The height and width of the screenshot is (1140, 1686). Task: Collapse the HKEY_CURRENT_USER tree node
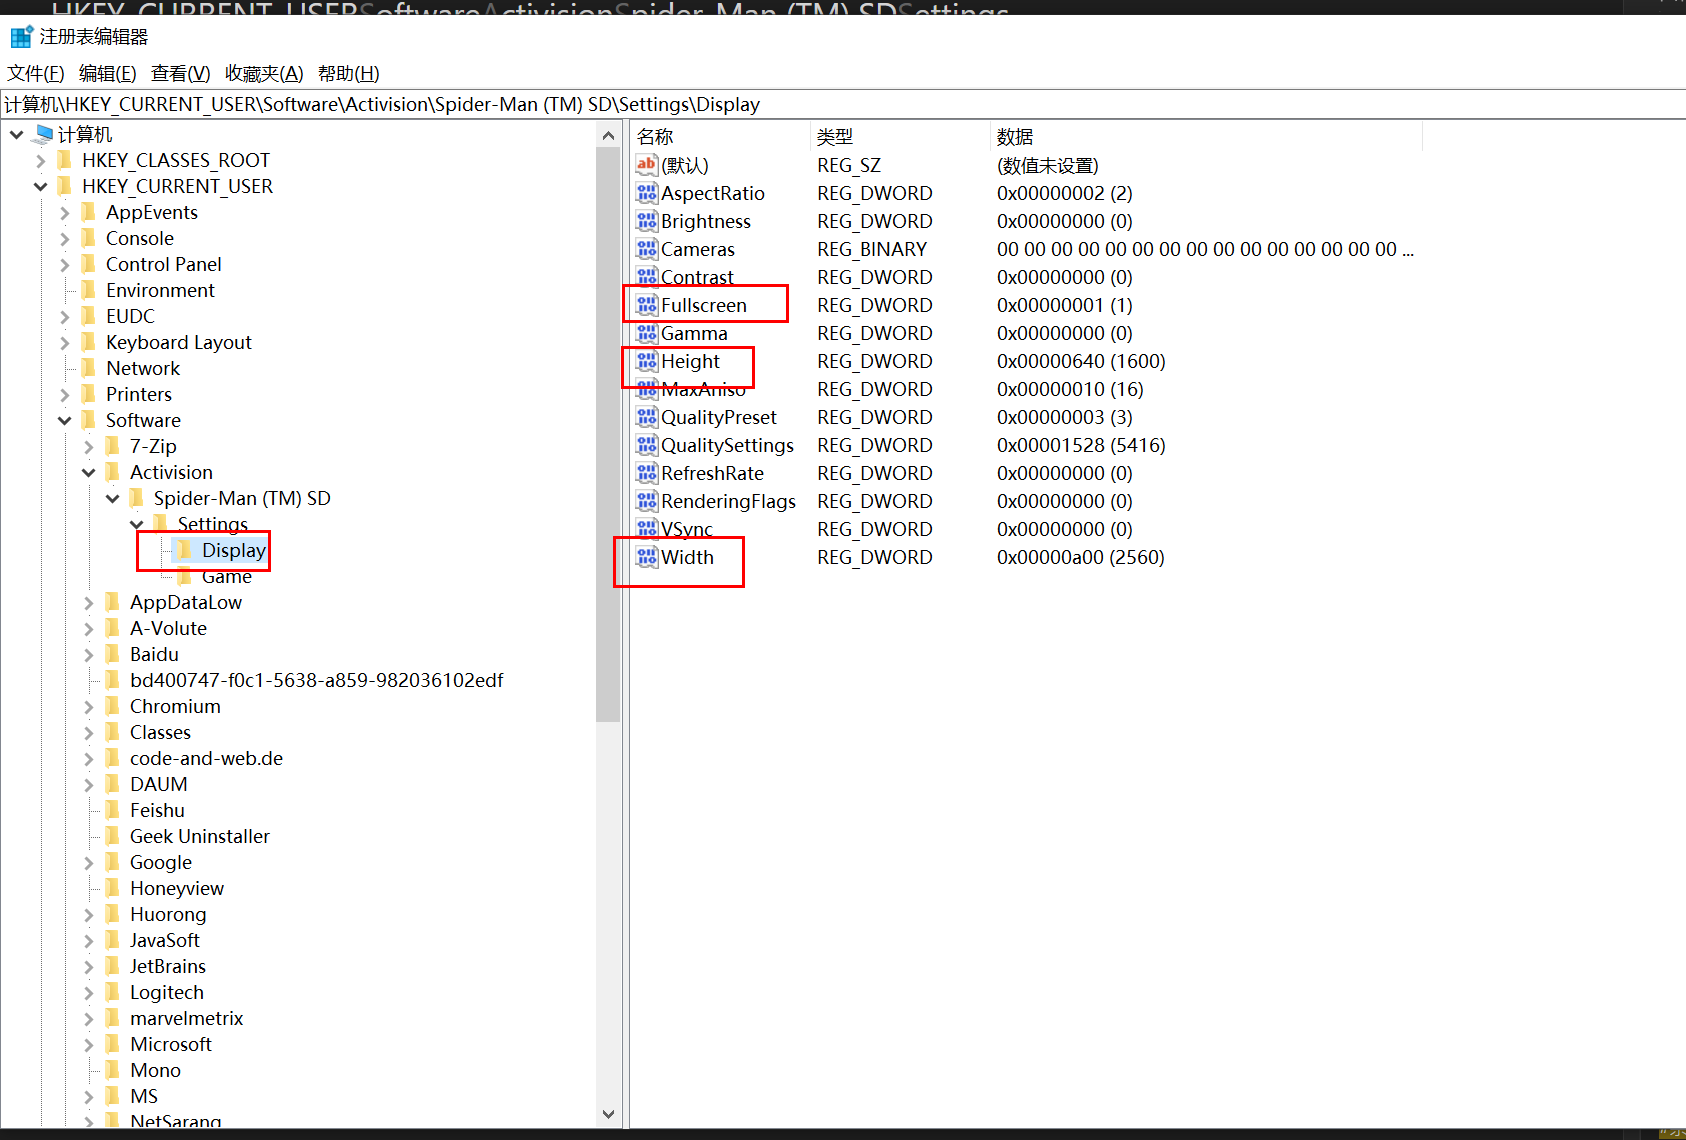click(40, 187)
